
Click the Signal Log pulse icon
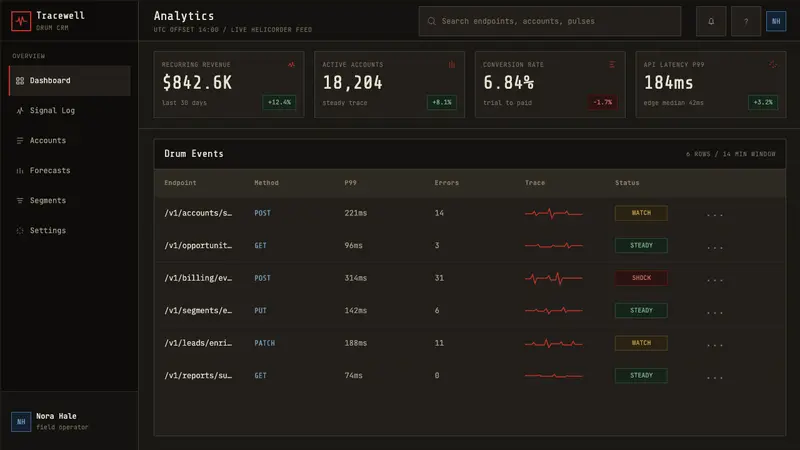(x=20, y=111)
